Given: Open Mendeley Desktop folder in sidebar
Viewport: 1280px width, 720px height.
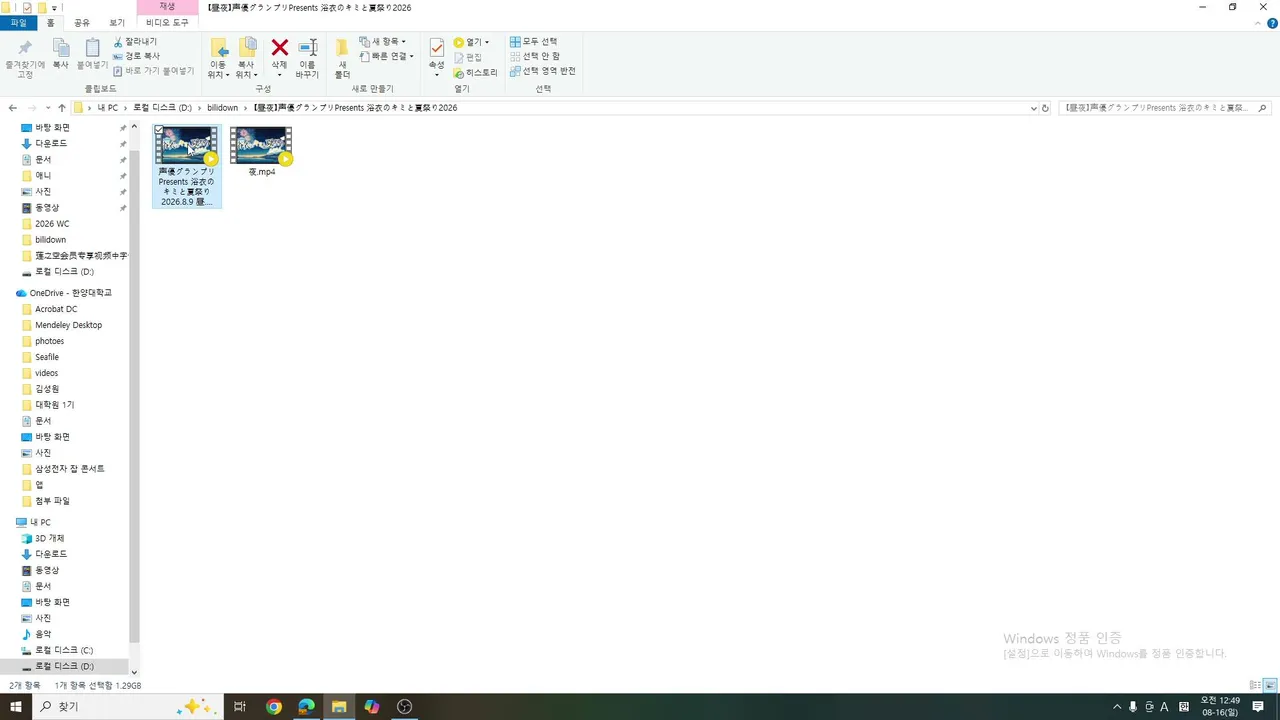Looking at the screenshot, I should (x=68, y=325).
